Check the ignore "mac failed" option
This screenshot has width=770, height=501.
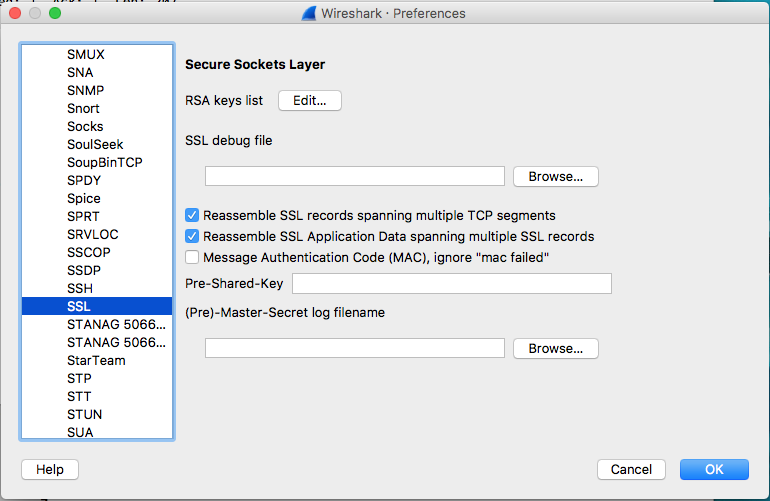[x=193, y=258]
